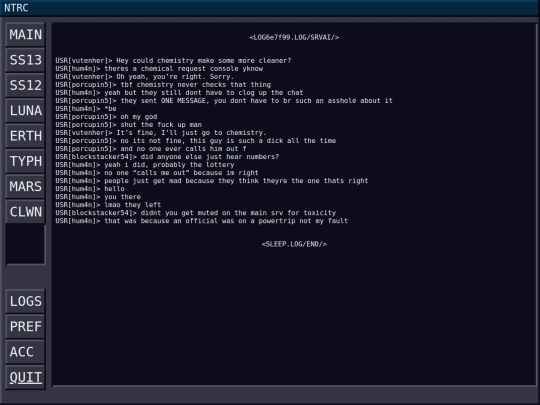Image resolution: width=540 pixels, height=405 pixels.
Task: Click the line "you there"
Action: point(98,197)
